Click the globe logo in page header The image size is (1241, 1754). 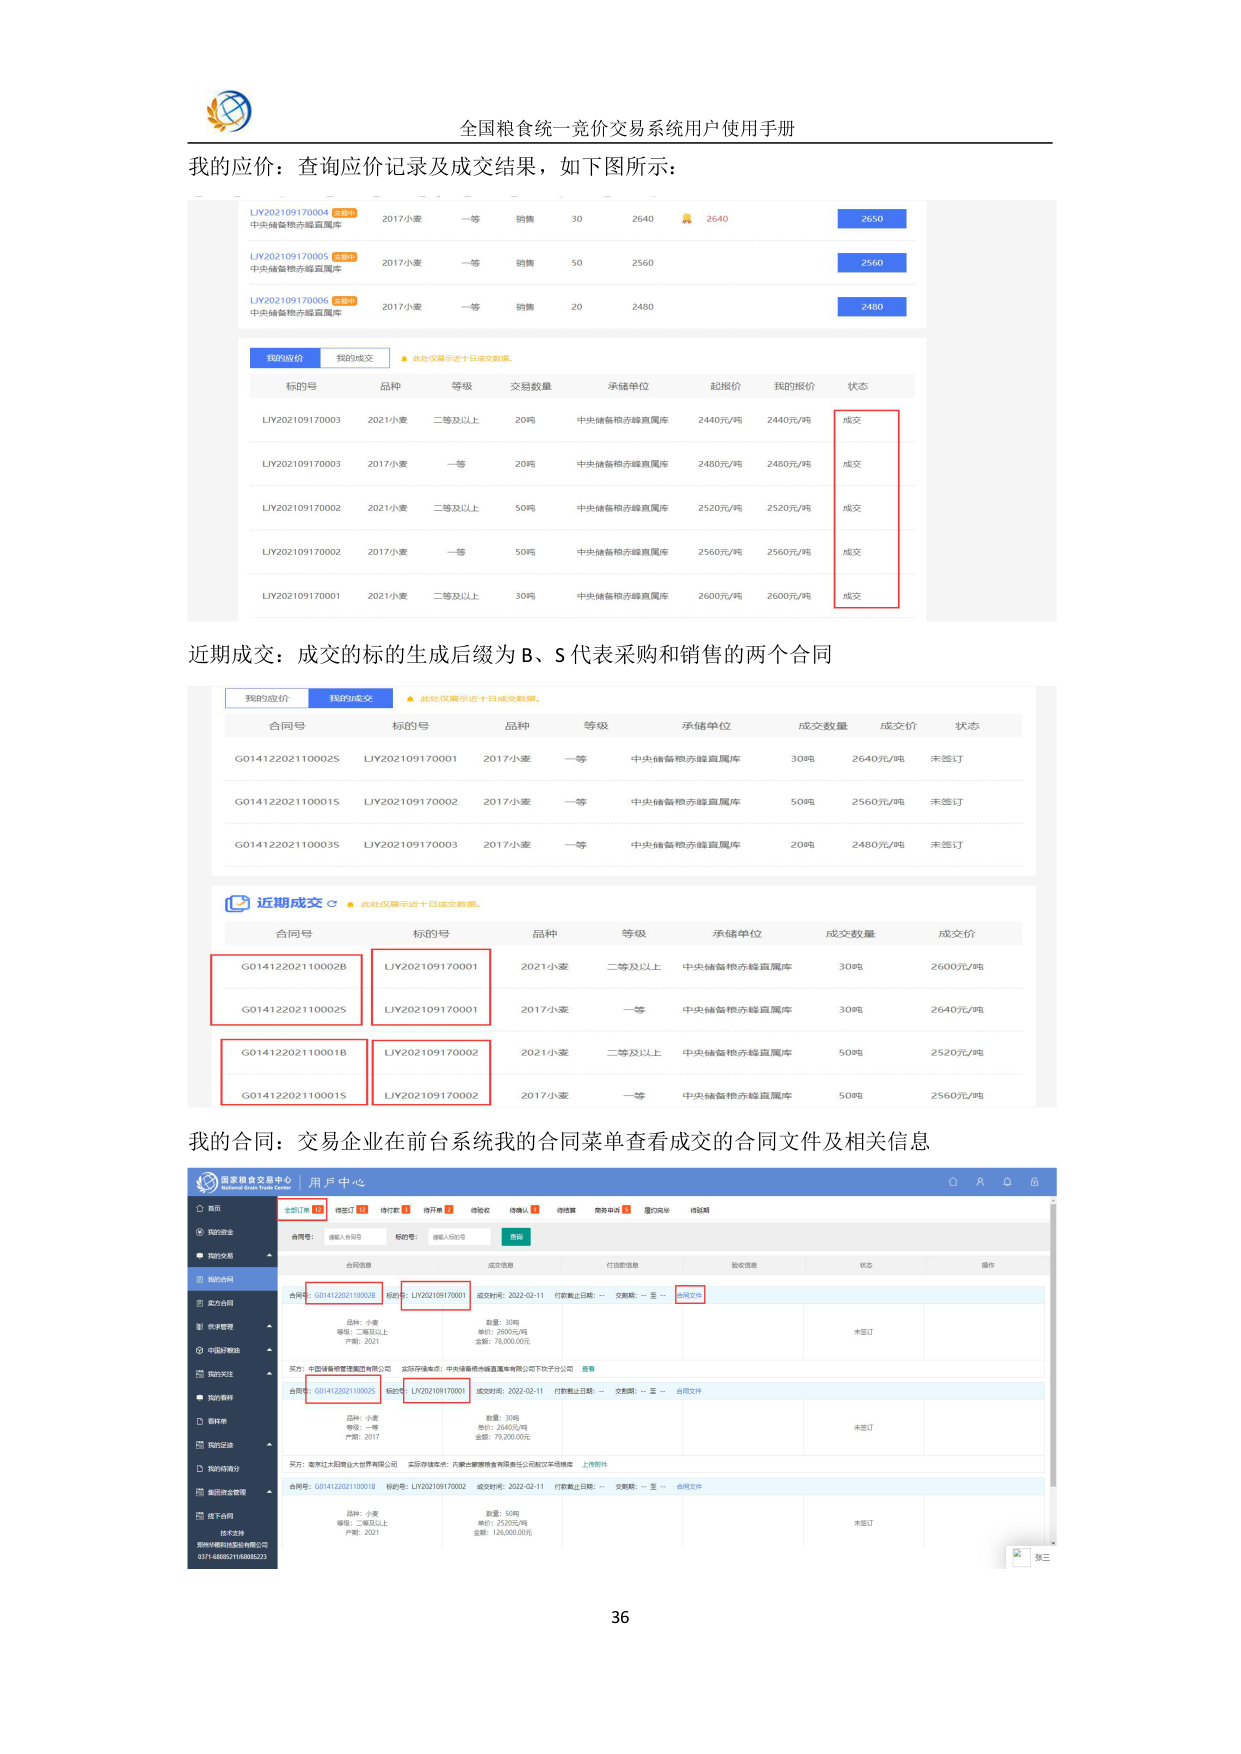point(229,111)
